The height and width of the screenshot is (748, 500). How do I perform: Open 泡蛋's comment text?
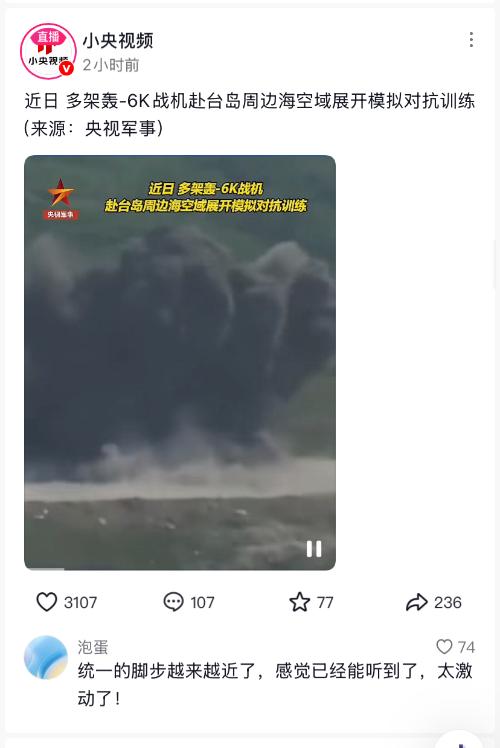point(275,685)
